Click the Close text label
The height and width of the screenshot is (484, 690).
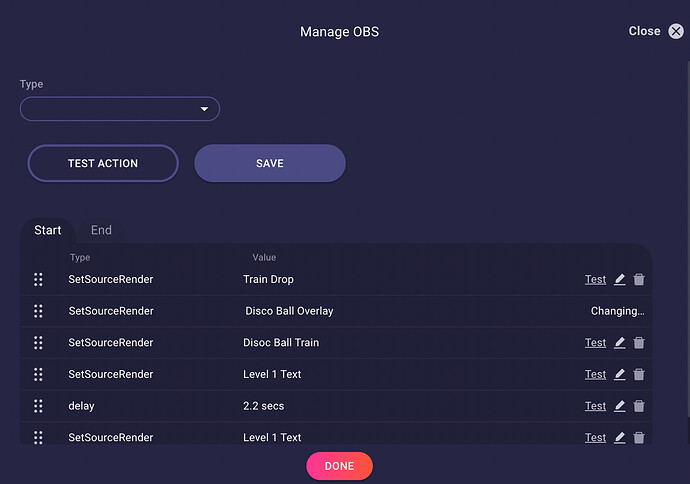(x=644, y=31)
